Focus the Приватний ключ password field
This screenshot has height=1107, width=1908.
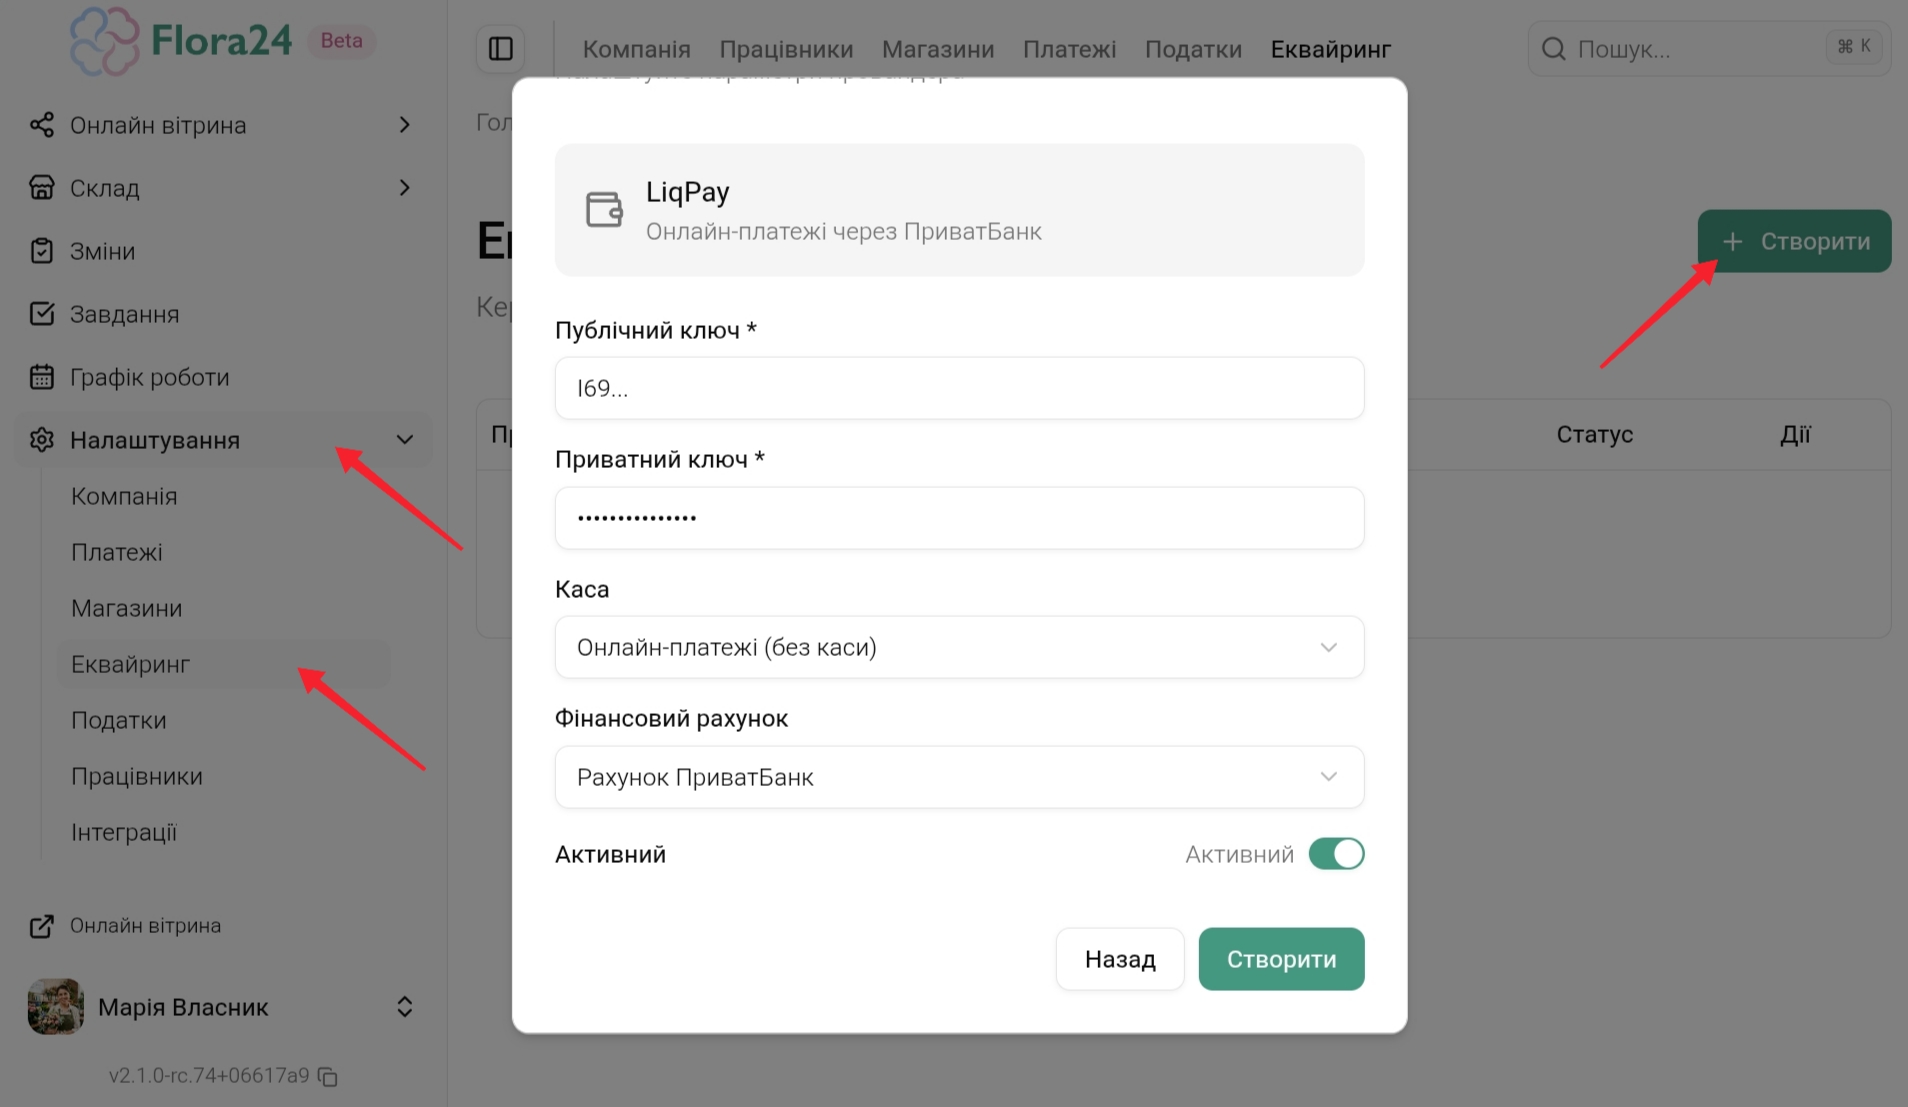click(x=959, y=518)
